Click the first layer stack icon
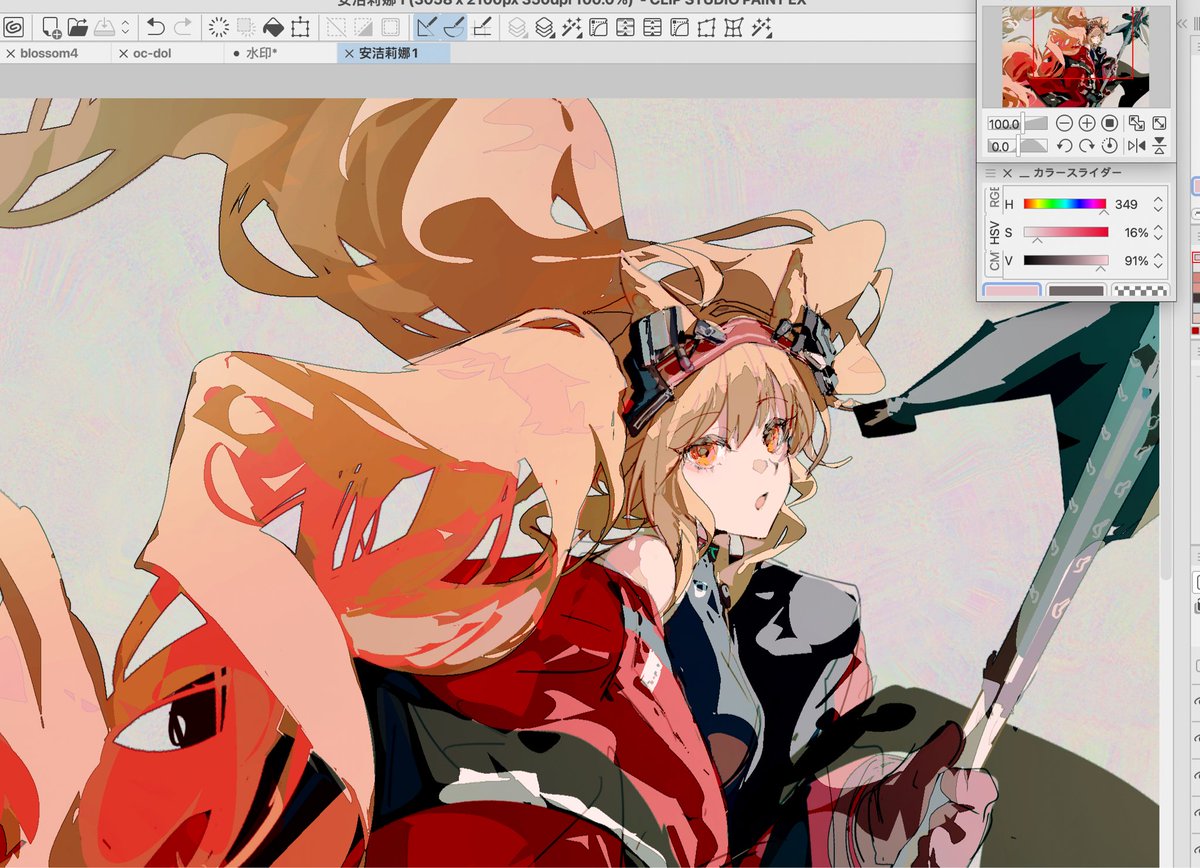 coord(518,27)
